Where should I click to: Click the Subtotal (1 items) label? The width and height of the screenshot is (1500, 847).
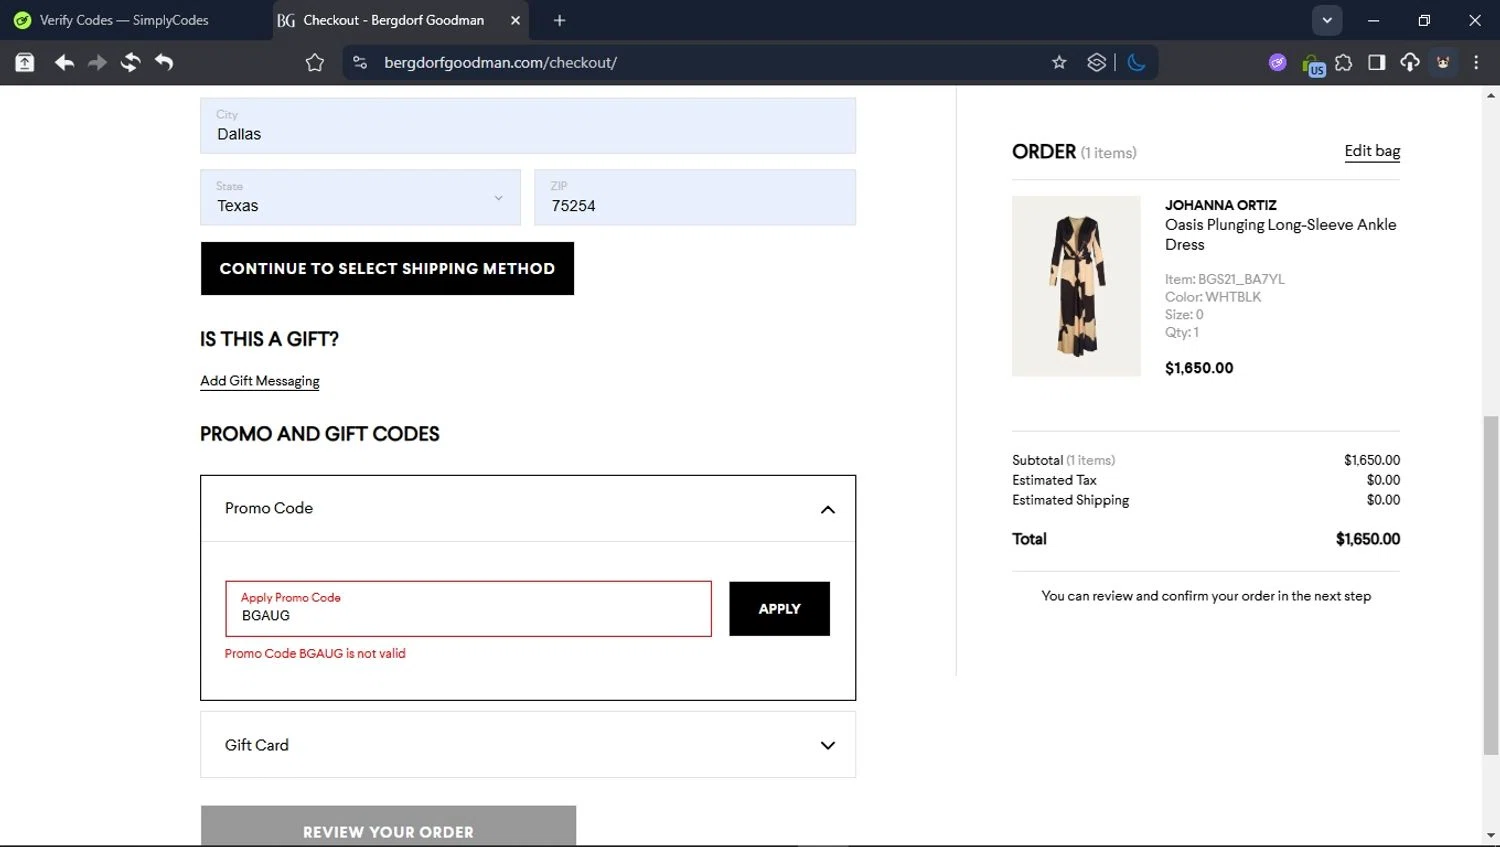click(x=1063, y=460)
